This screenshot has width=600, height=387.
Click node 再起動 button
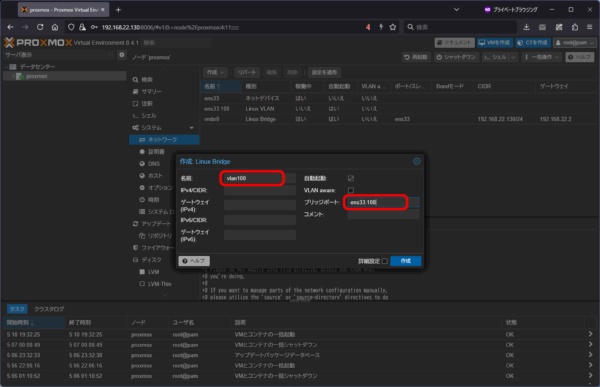(416, 57)
